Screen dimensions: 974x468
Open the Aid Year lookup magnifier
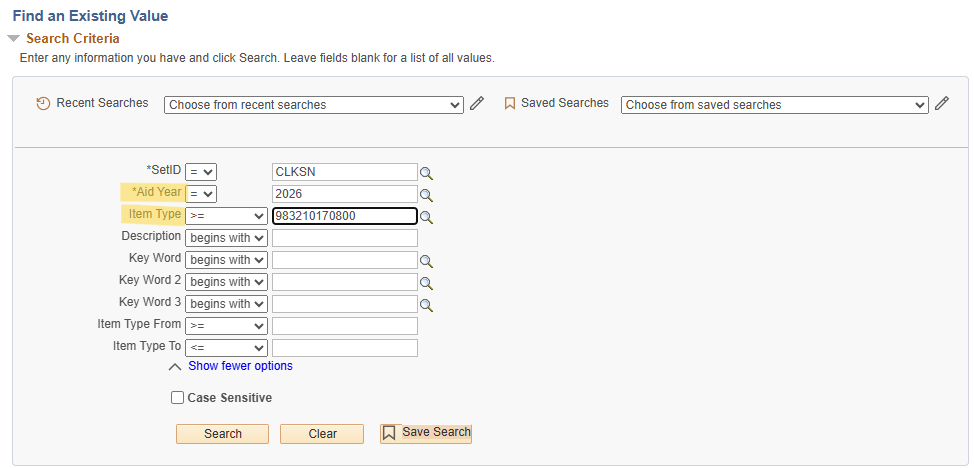click(426, 194)
